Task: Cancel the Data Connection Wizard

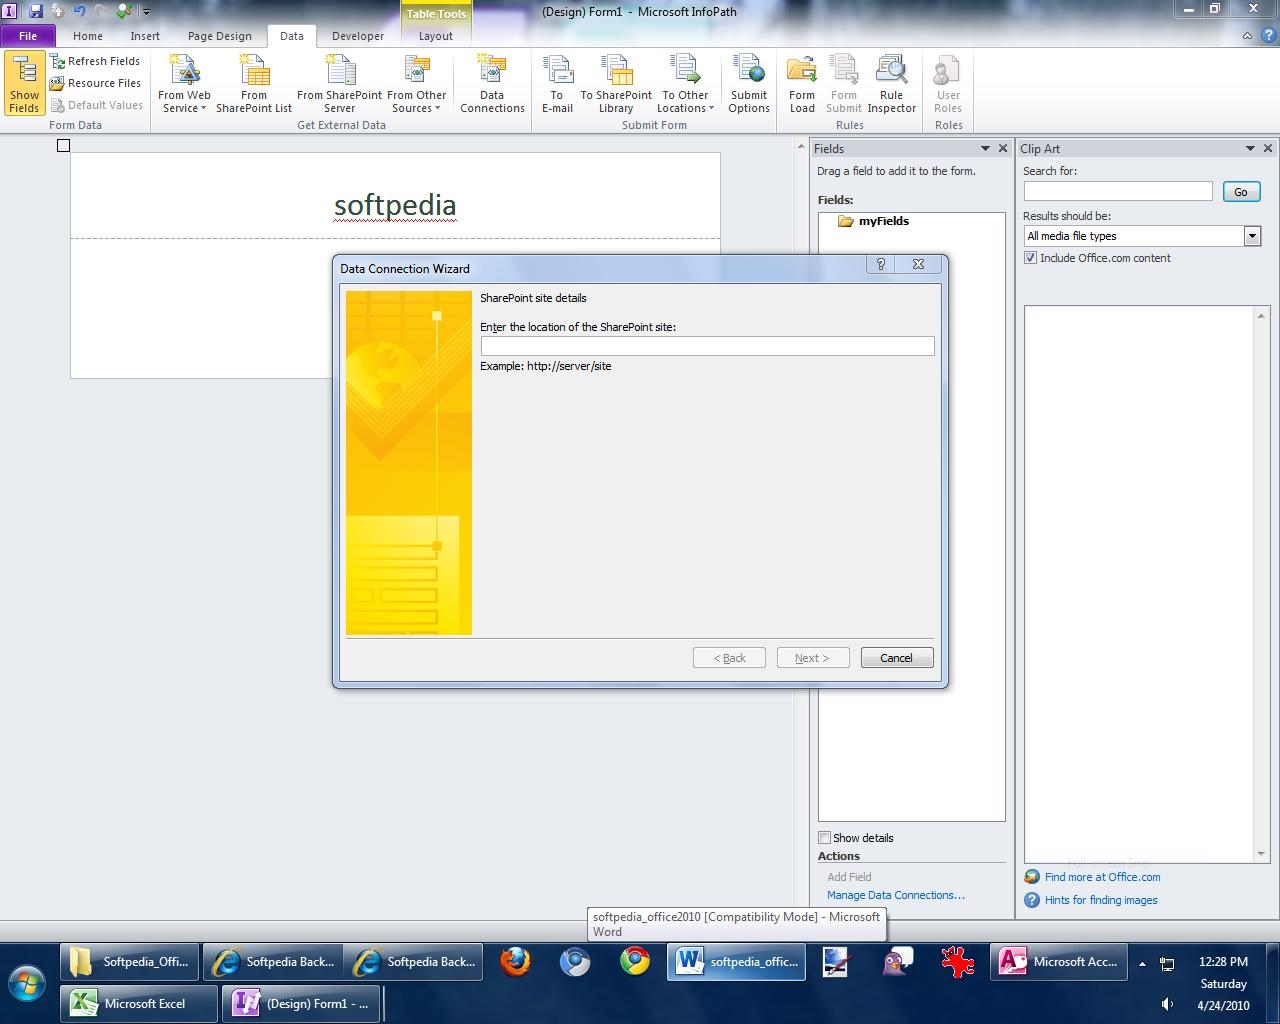Action: click(x=896, y=658)
